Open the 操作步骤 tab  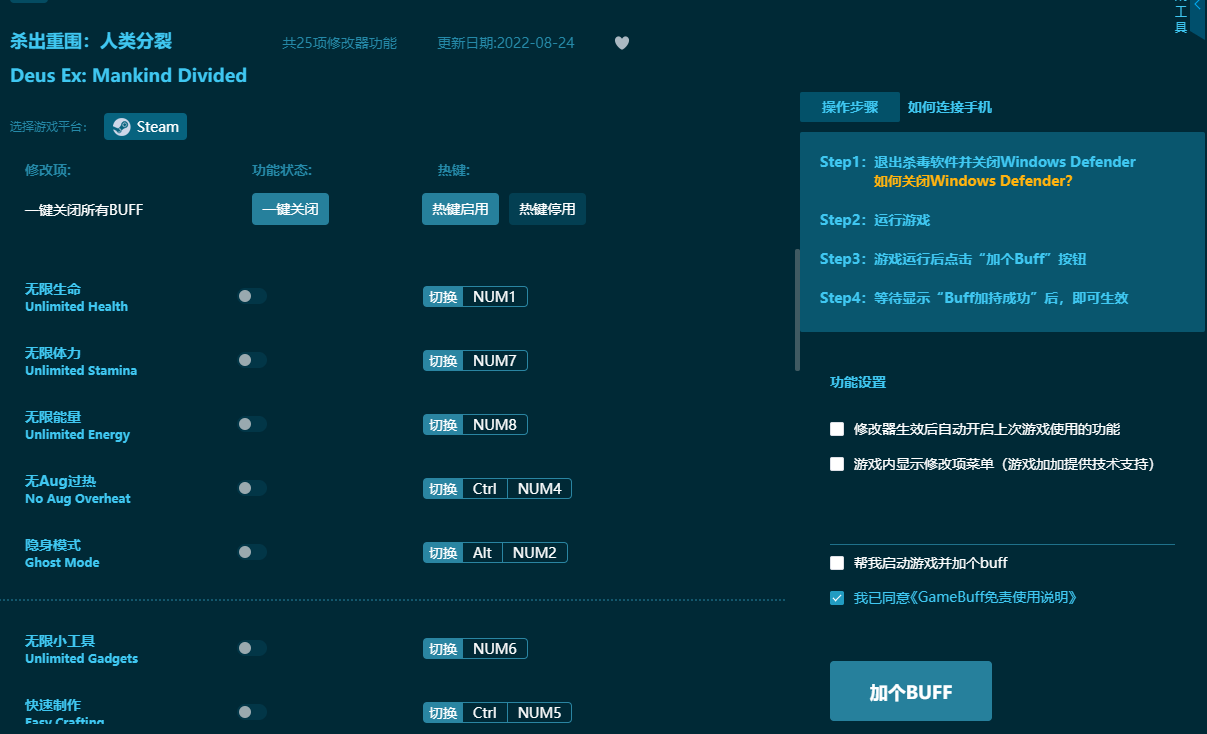click(850, 107)
